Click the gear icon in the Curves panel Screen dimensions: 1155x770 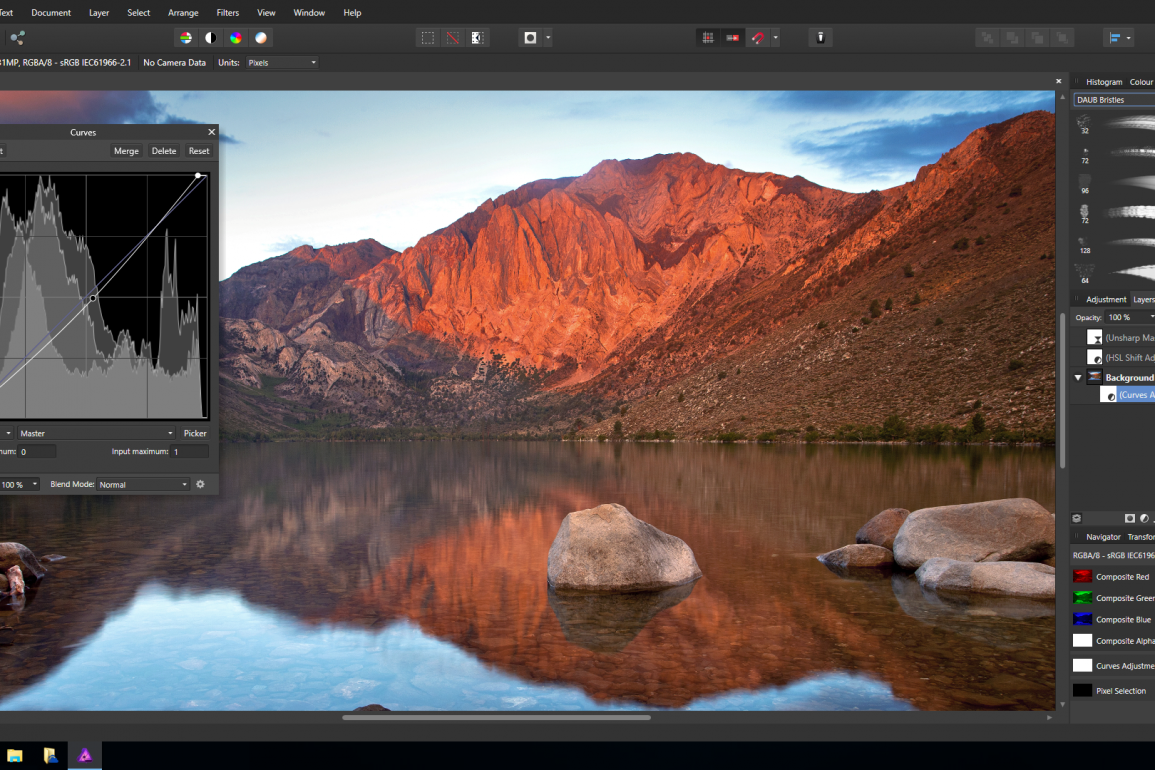[201, 484]
